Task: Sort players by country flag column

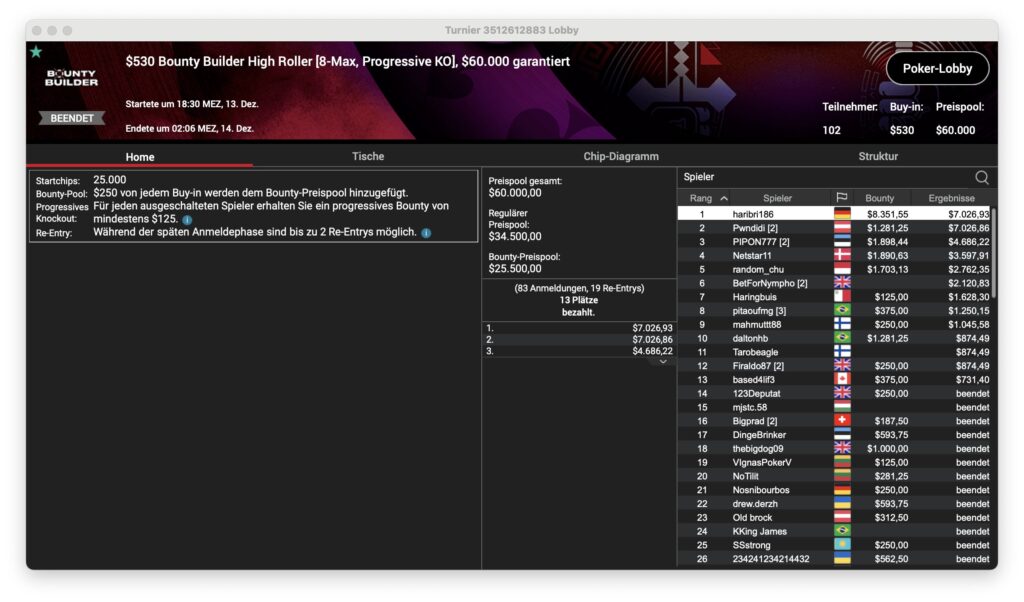Action: pos(841,198)
